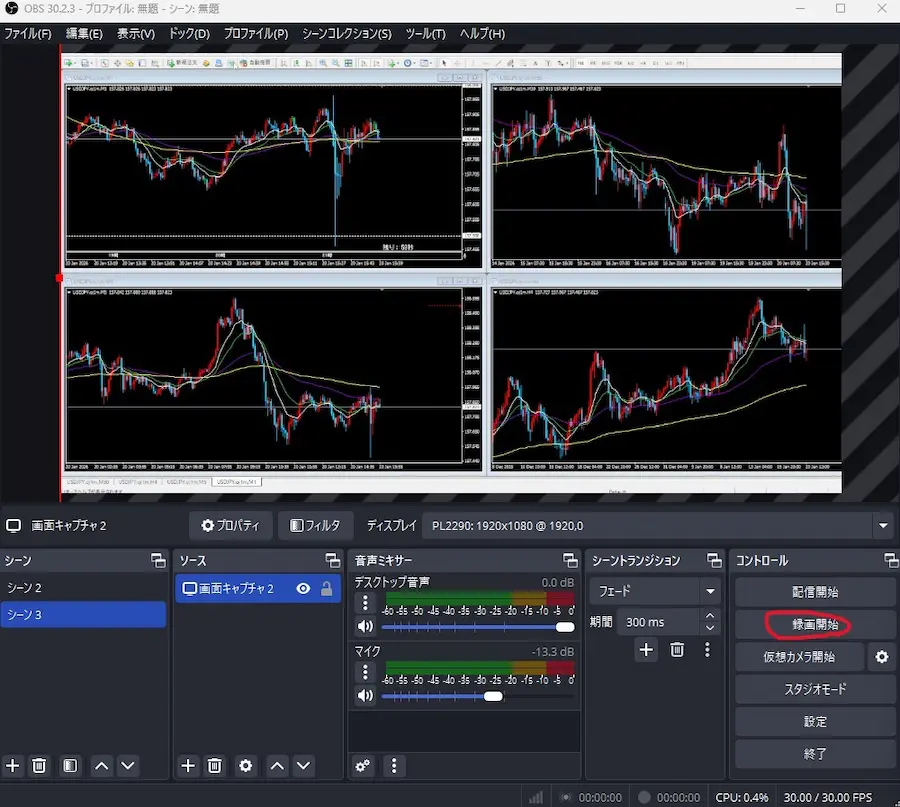Viewport: 900px width, 807px height.
Task: Open scene filters icon in Scenes panel
Action: pos(70,766)
